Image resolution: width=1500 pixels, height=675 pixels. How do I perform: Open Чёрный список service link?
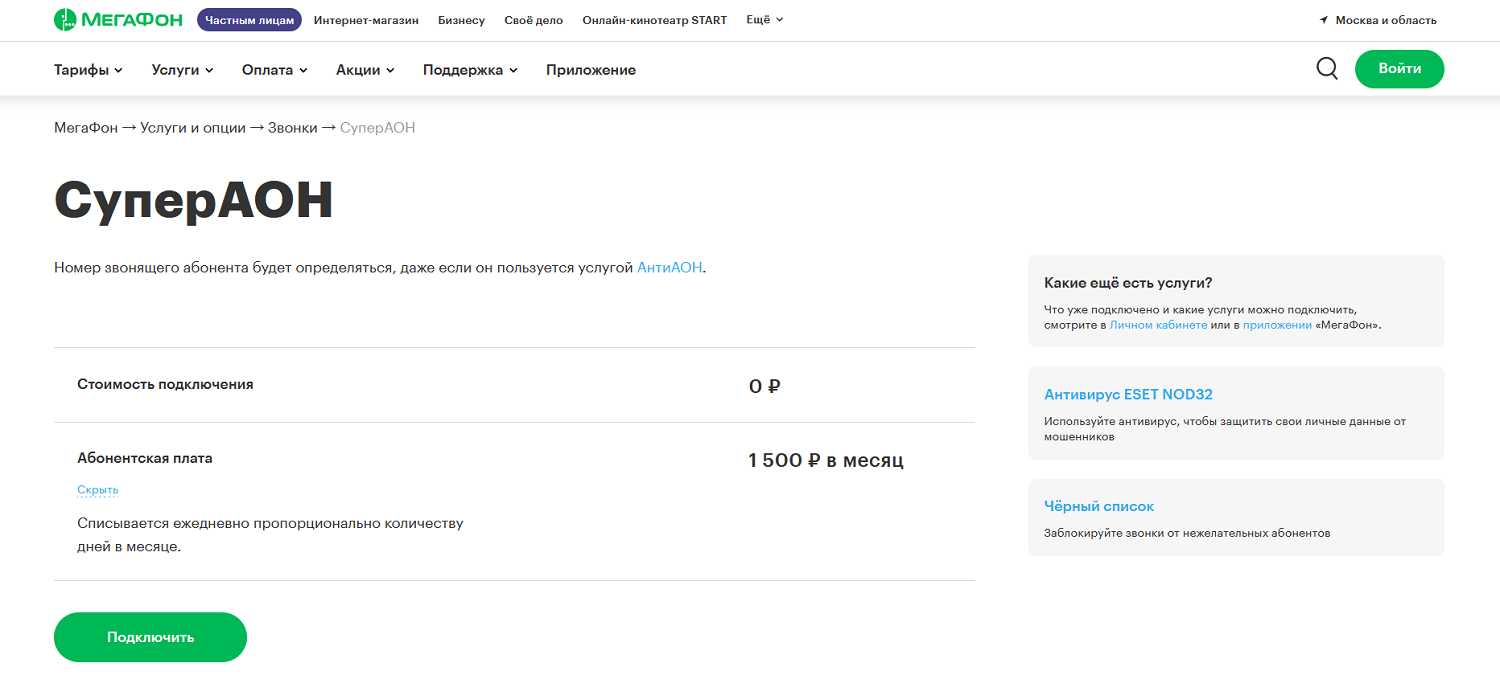click(x=1099, y=507)
